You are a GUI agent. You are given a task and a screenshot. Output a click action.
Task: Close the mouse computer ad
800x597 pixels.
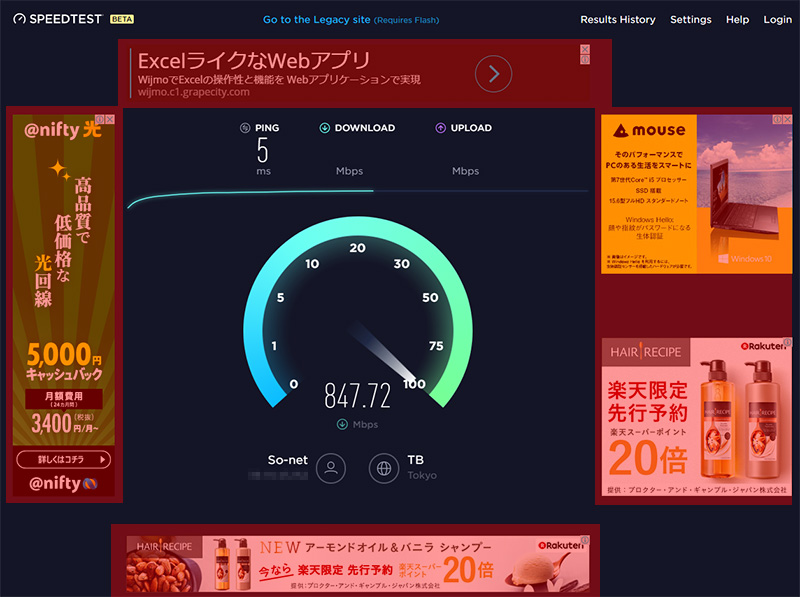pyautogui.click(x=786, y=120)
